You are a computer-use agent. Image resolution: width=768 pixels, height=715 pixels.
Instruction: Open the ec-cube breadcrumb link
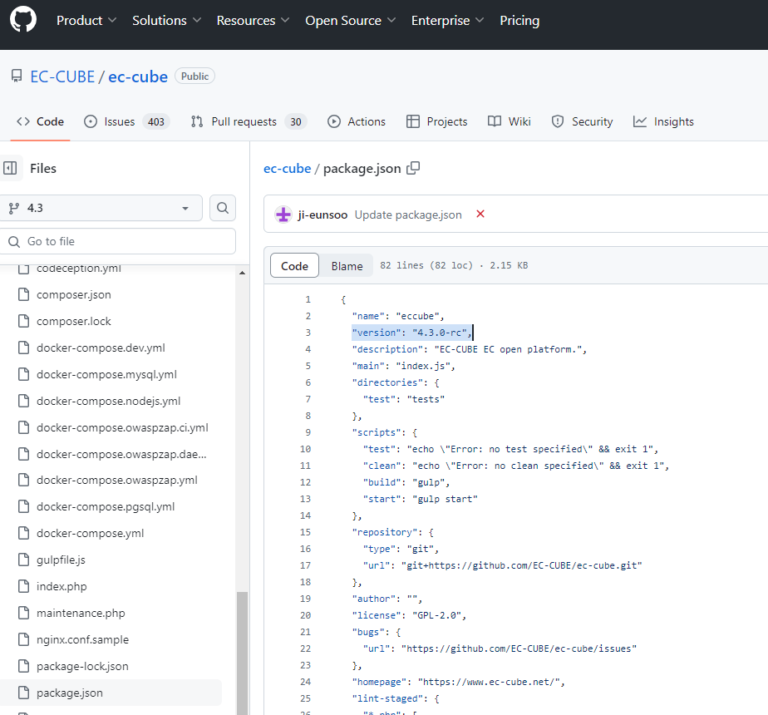coord(287,168)
